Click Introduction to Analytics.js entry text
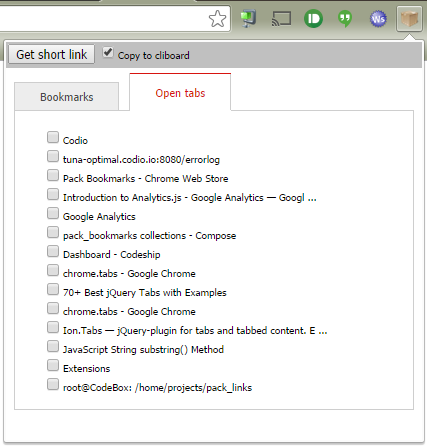Screen dimensions: 427x446 coord(190,198)
